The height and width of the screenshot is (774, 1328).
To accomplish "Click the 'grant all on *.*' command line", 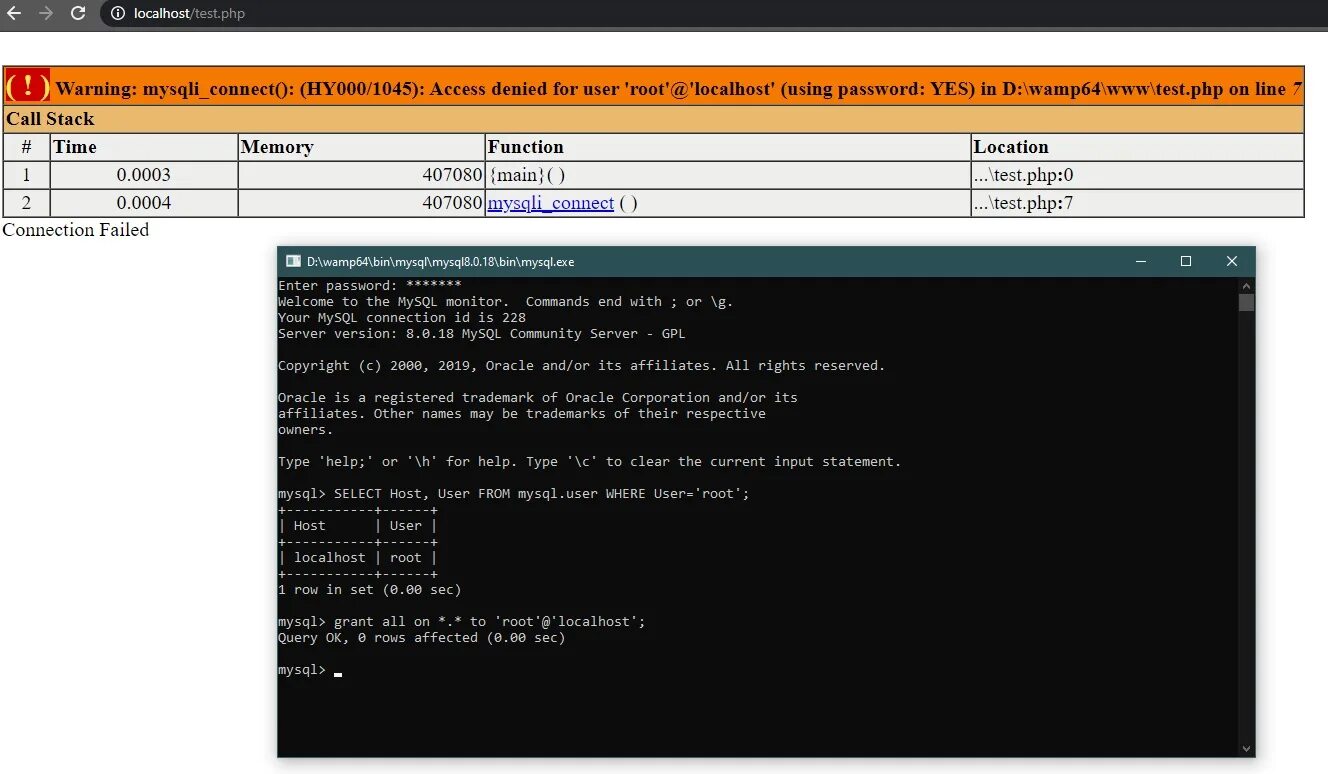I will click(461, 622).
